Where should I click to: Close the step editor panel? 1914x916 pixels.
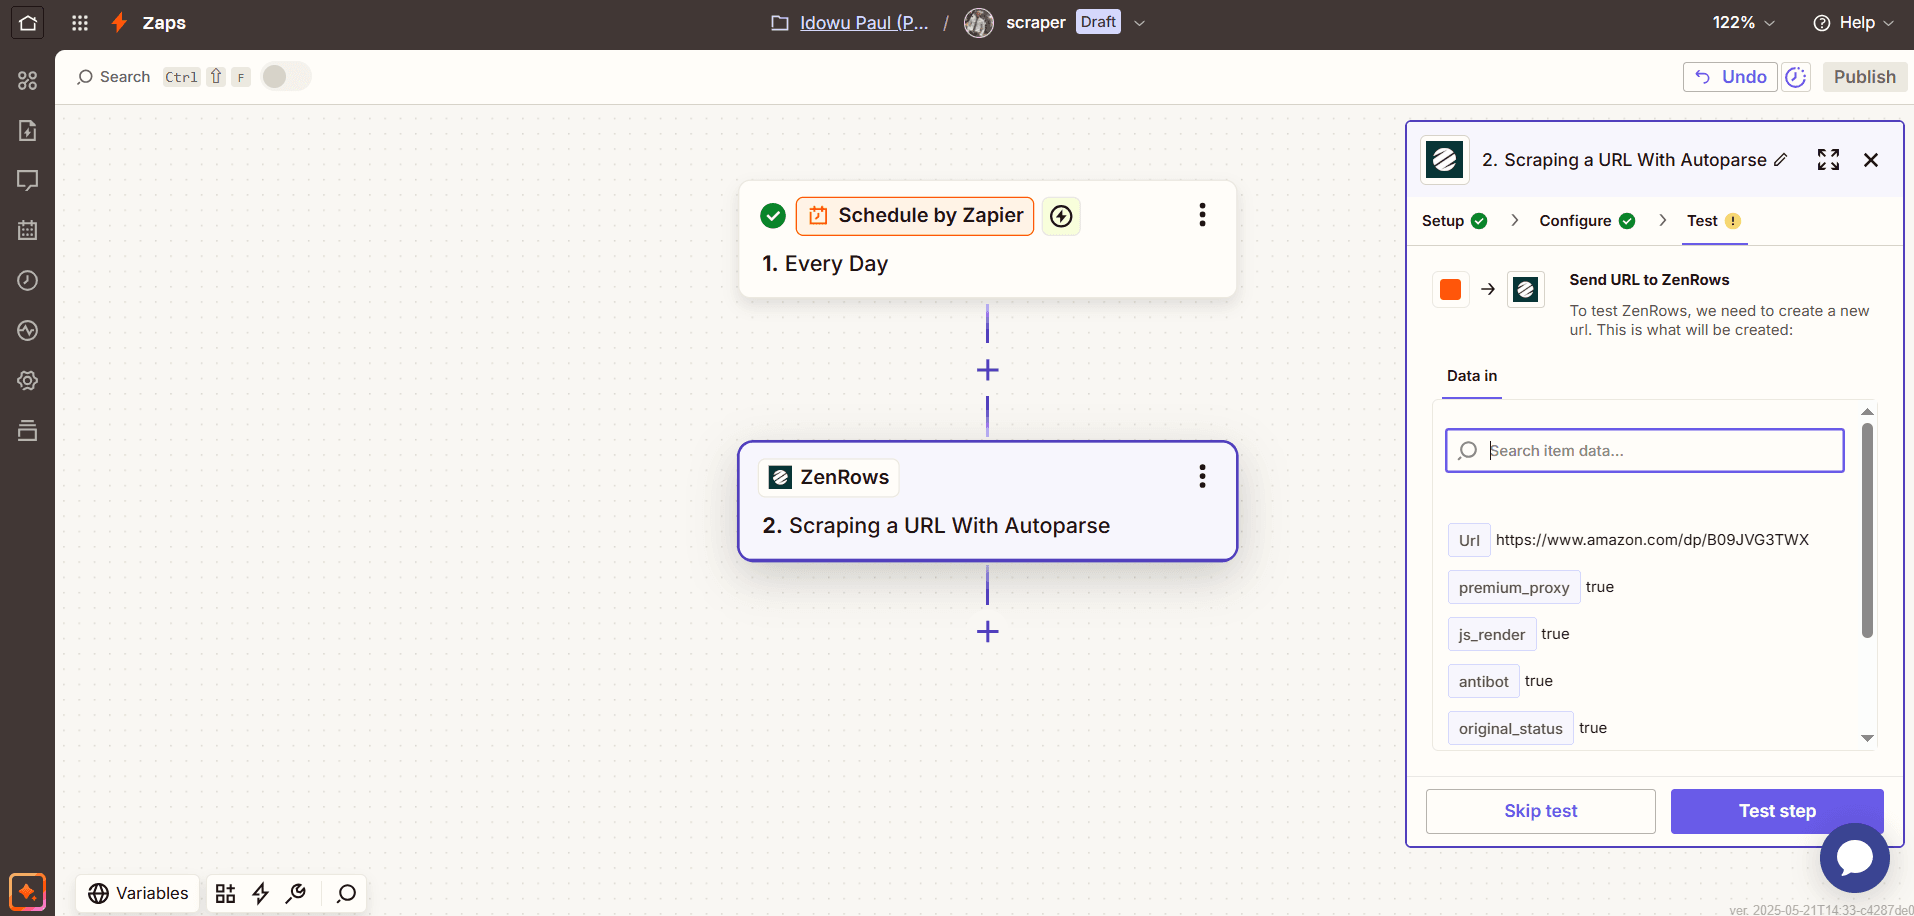[1871, 160]
